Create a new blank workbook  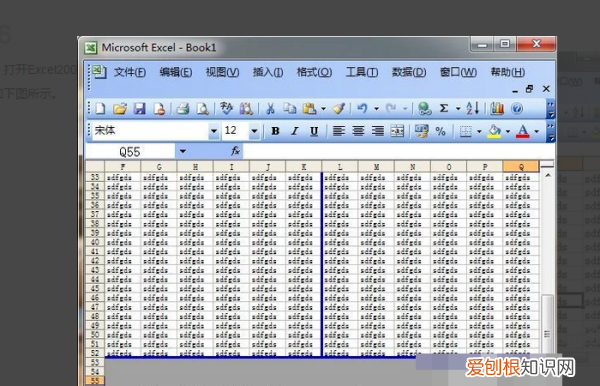click(100, 109)
